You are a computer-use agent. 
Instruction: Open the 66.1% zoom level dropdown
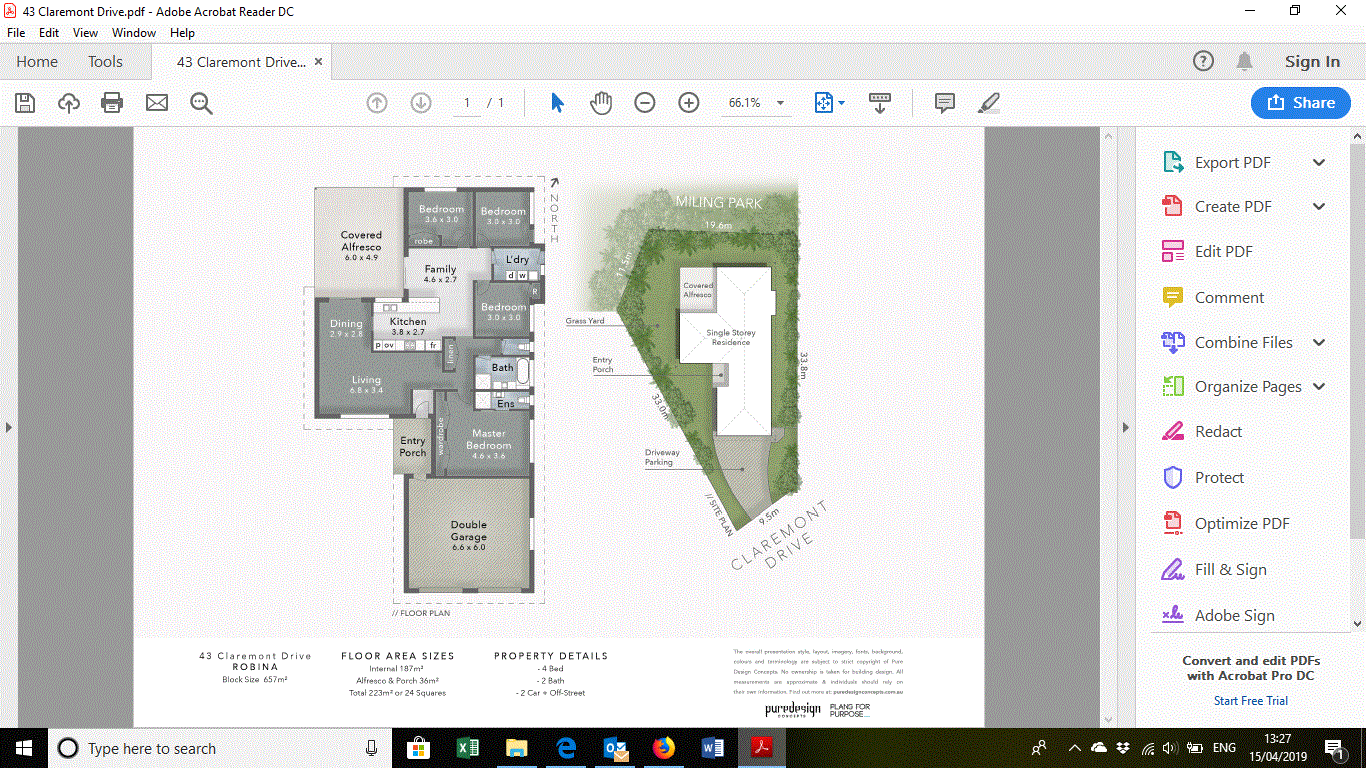(780, 103)
